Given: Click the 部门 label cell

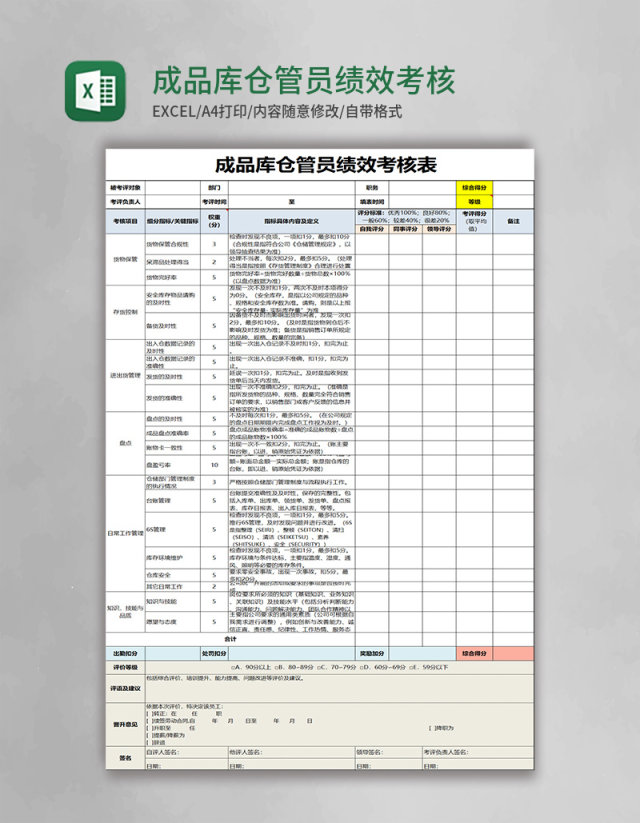Looking at the screenshot, I should pos(214,187).
